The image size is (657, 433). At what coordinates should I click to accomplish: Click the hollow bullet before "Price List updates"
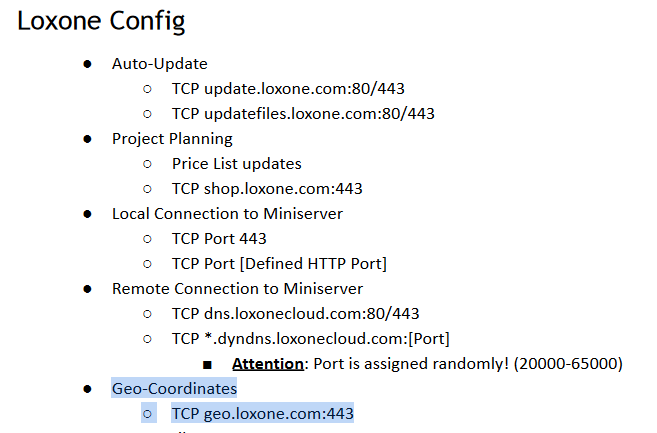click(148, 164)
